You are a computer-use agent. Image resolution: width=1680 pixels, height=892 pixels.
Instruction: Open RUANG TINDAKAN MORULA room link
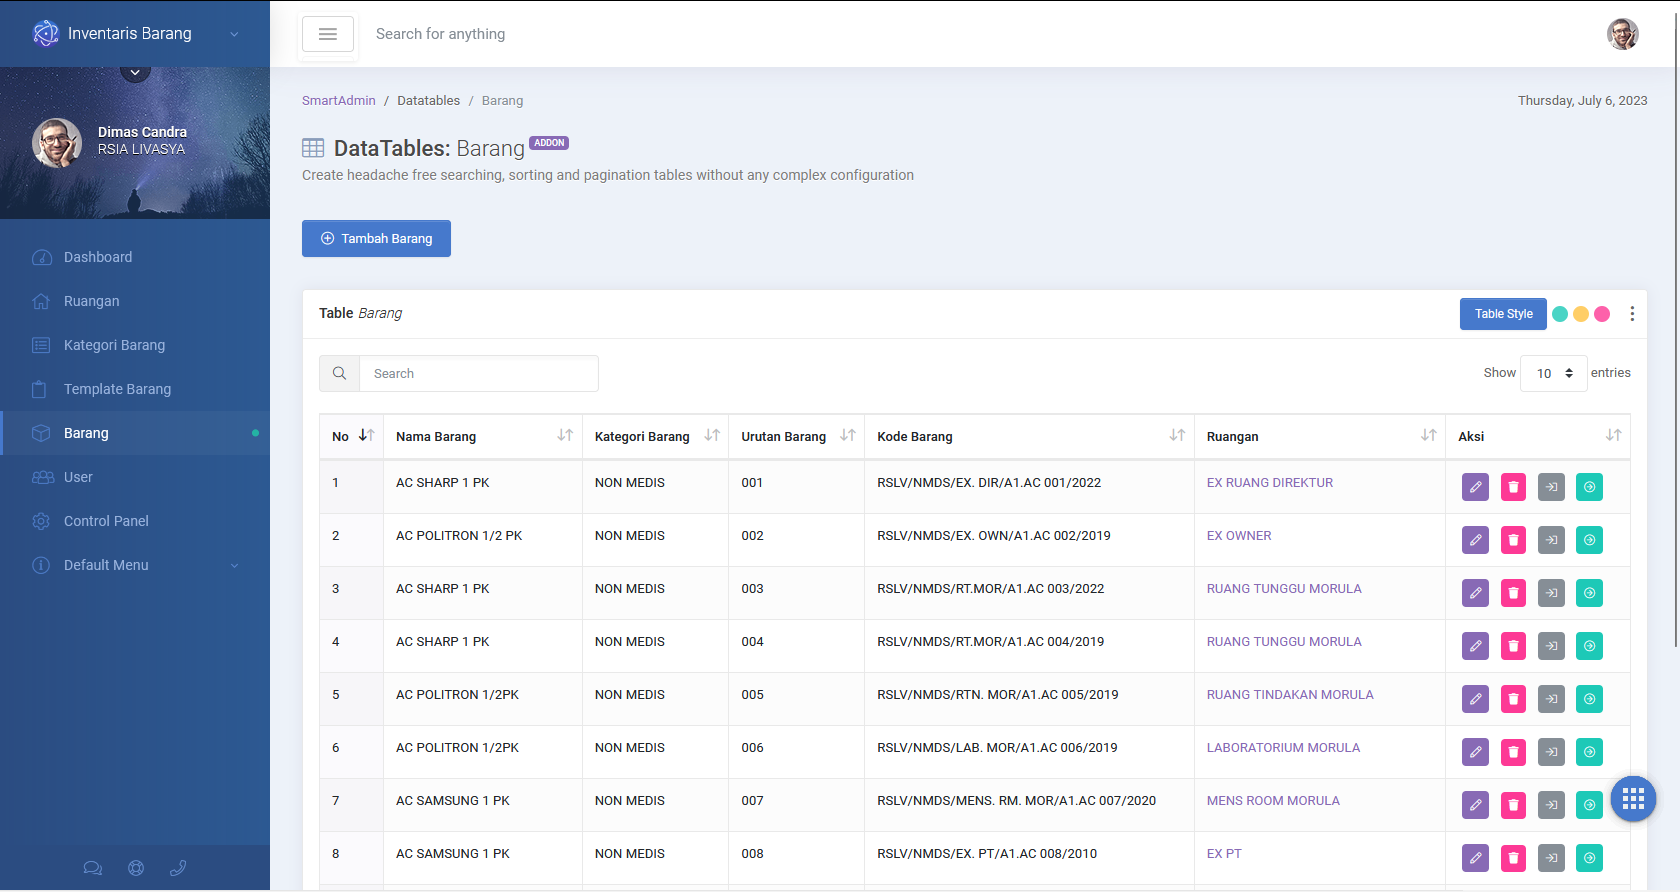(x=1290, y=695)
